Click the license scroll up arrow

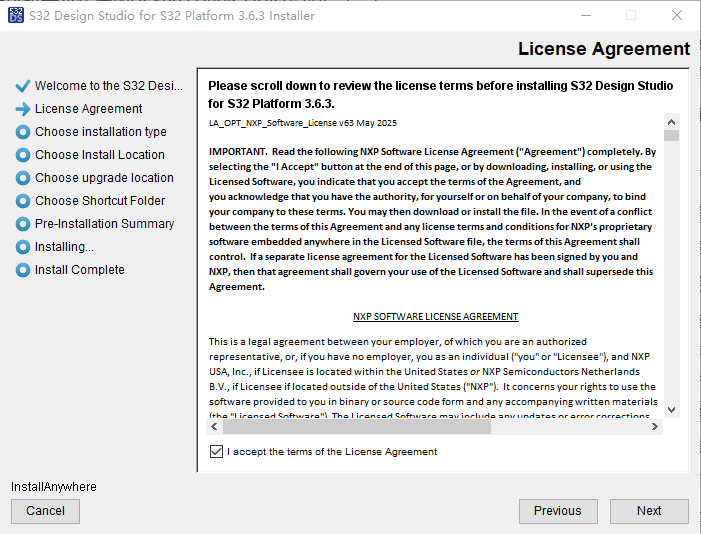point(671,122)
